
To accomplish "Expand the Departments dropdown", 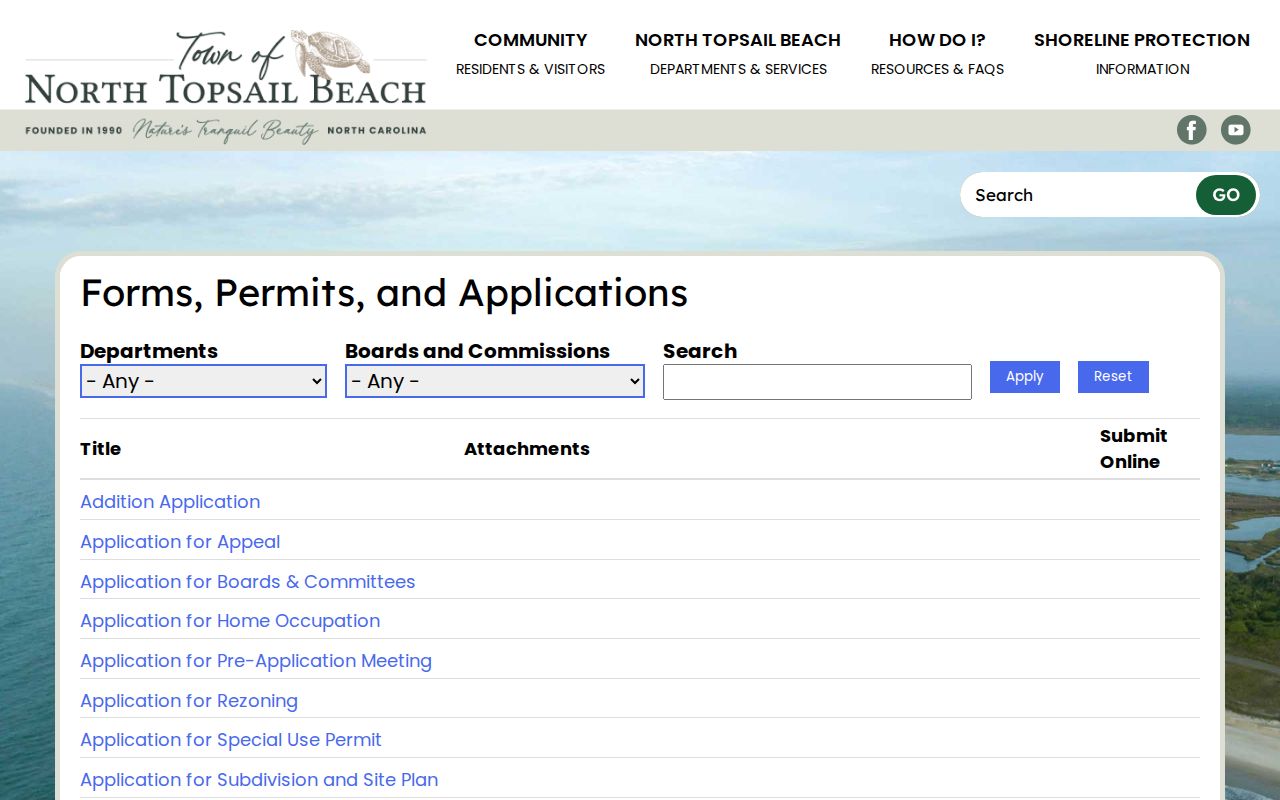I will click(203, 381).
